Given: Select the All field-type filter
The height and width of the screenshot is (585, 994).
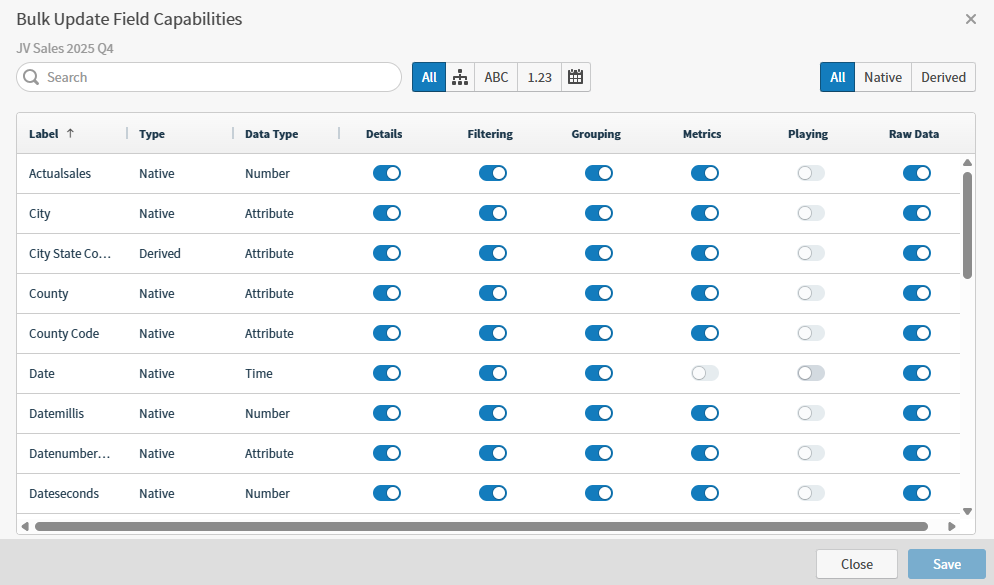Looking at the screenshot, I should tap(837, 77).
